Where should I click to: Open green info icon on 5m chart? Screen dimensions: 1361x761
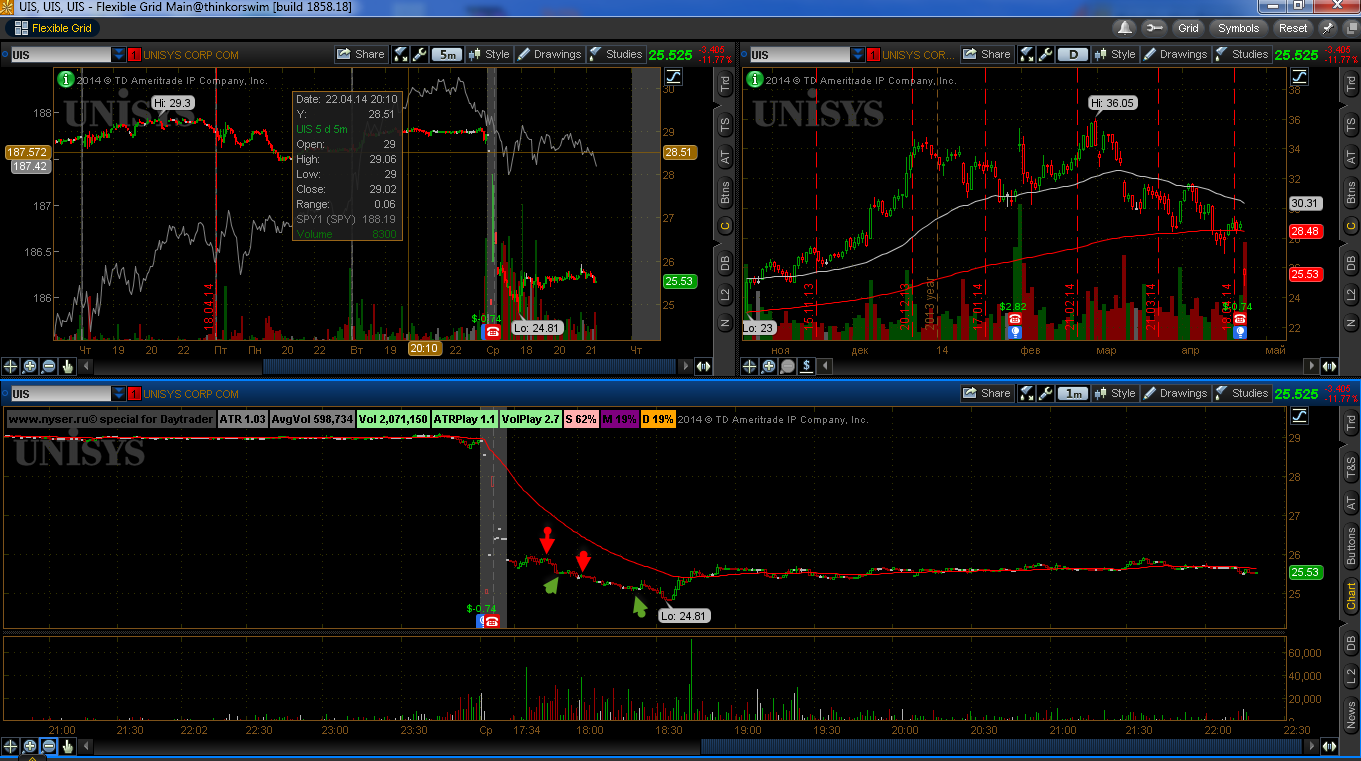pos(65,77)
